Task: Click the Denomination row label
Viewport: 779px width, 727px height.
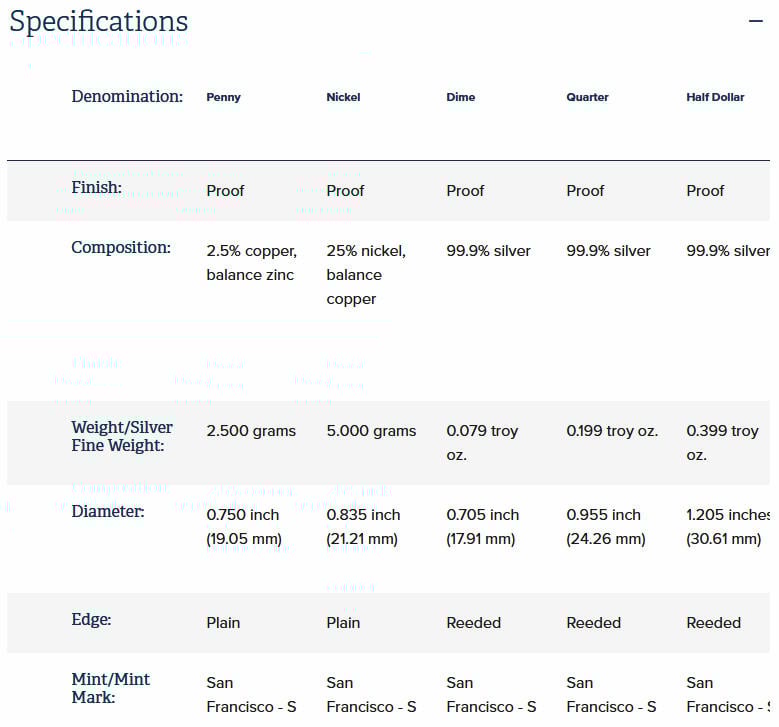Action: [x=127, y=96]
